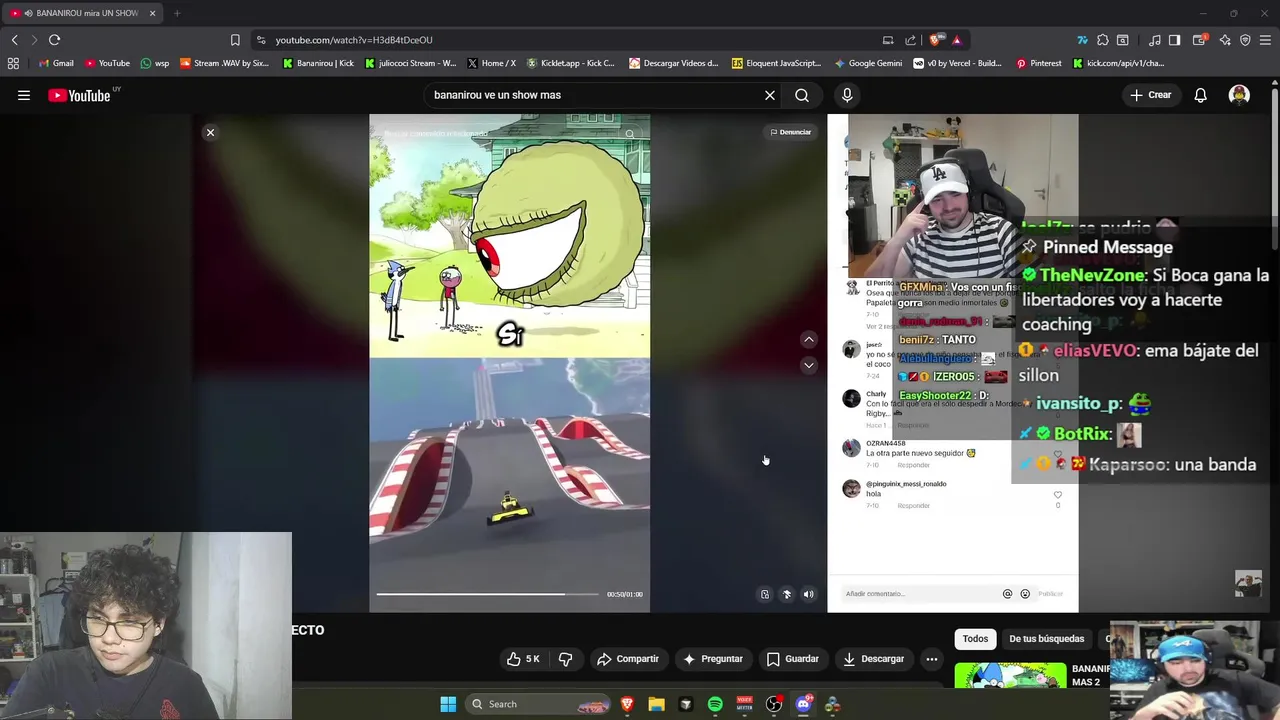Toggle dislike on the video
The width and height of the screenshot is (1280, 720).
tap(565, 659)
